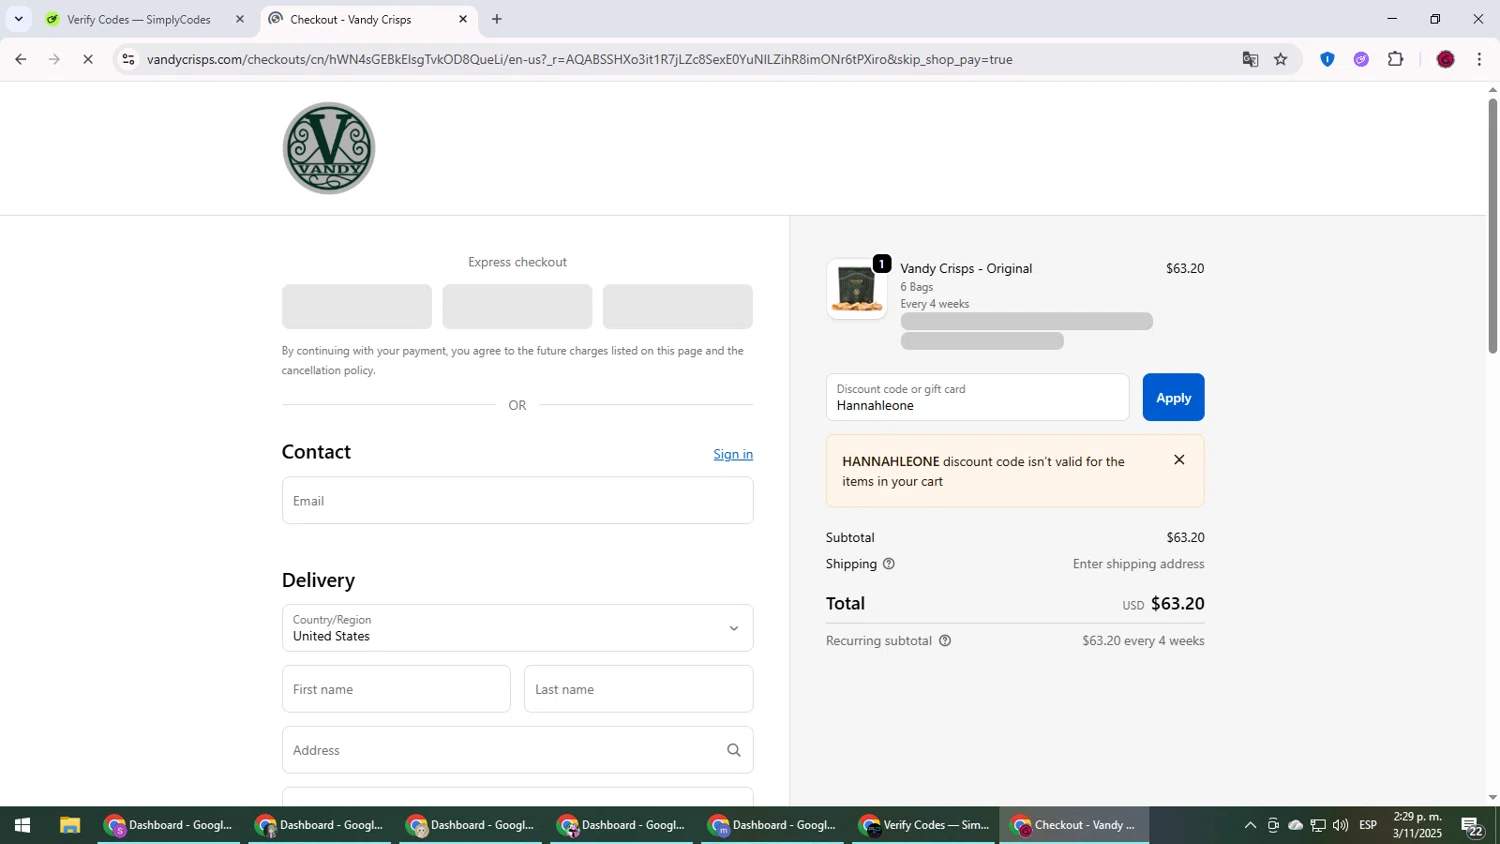This screenshot has height=844, width=1500.
Task: Click the page vertical scrollbar
Action: (1492, 226)
